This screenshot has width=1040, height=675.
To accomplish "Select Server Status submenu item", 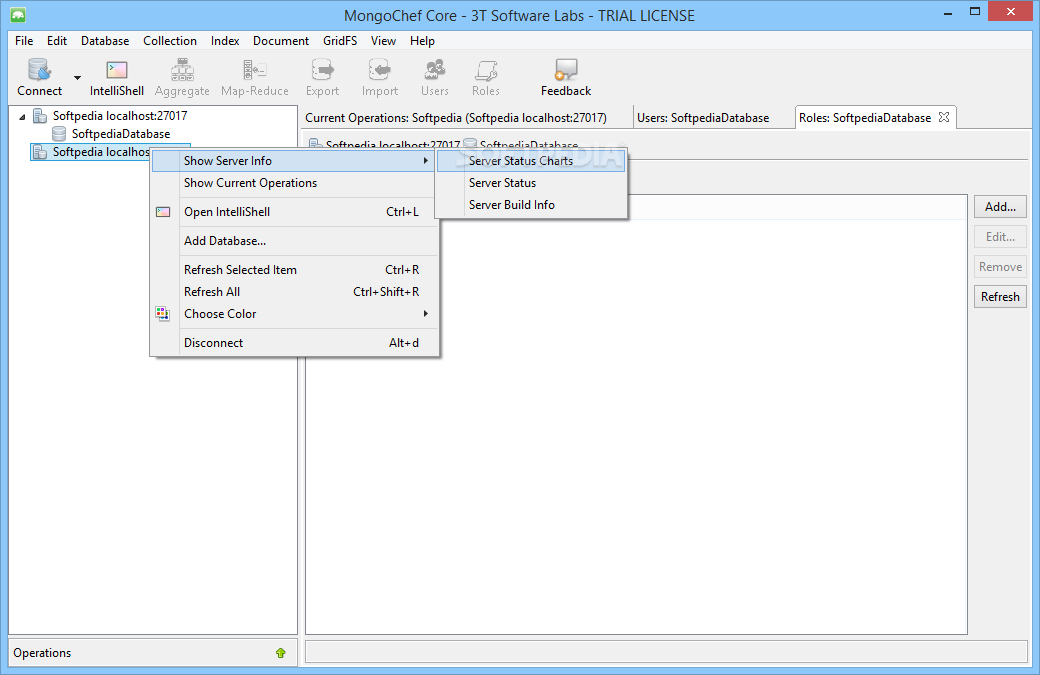I will point(531,183).
